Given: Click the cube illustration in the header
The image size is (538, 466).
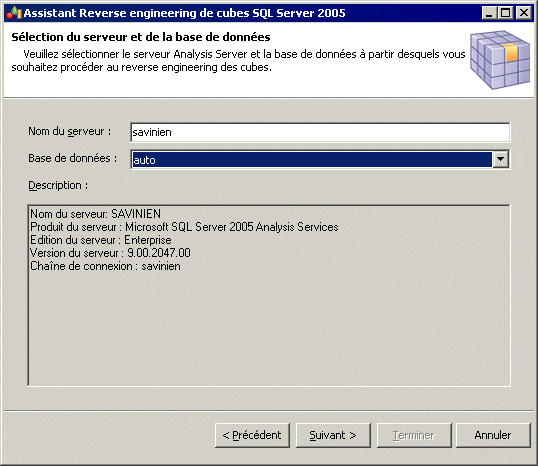Looking at the screenshot, I should point(500,60).
